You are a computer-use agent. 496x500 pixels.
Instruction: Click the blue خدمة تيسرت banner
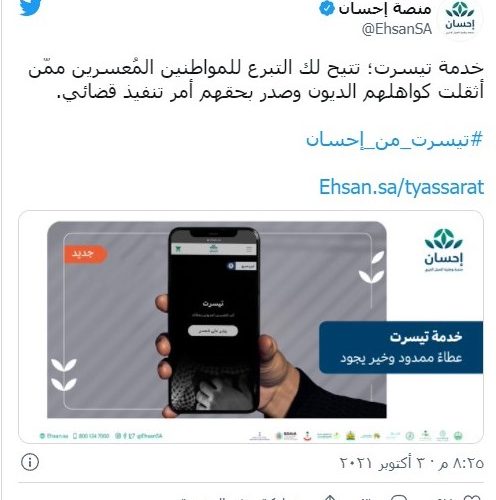click(401, 347)
